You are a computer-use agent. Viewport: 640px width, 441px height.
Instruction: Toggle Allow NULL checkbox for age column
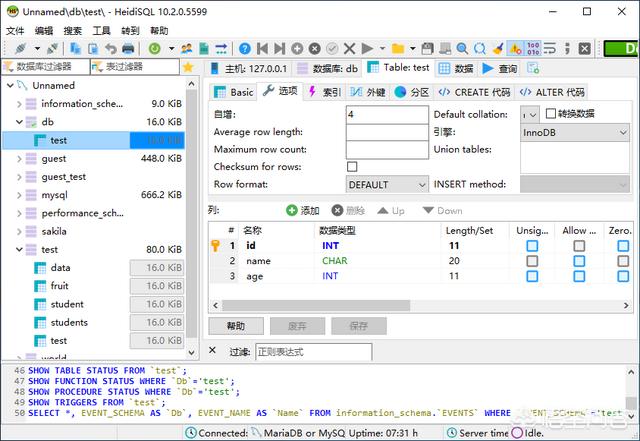[x=579, y=276]
